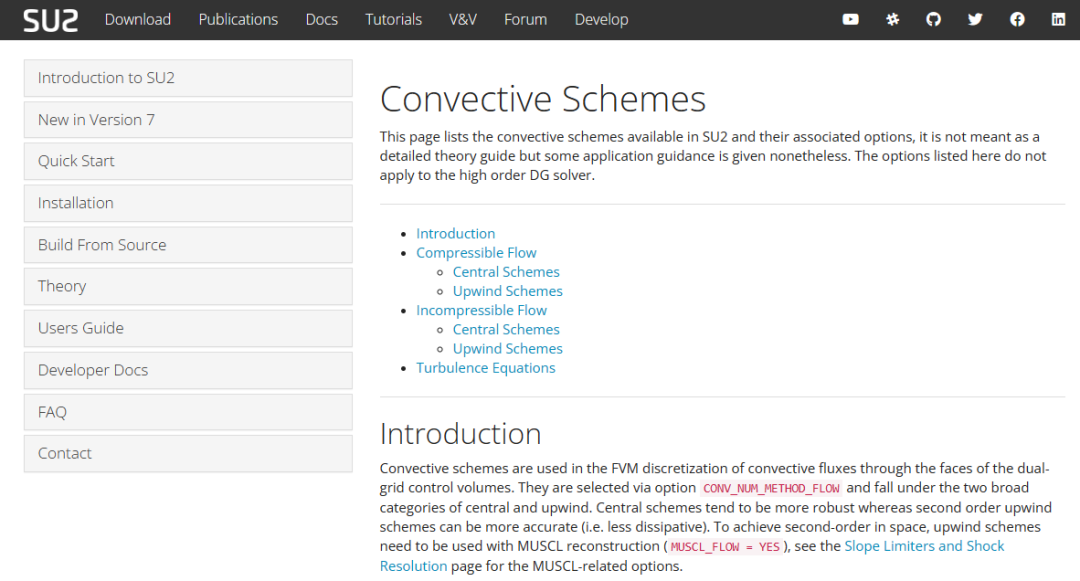Click the SU2 logo
1080x581 pixels.
click(x=51, y=19)
